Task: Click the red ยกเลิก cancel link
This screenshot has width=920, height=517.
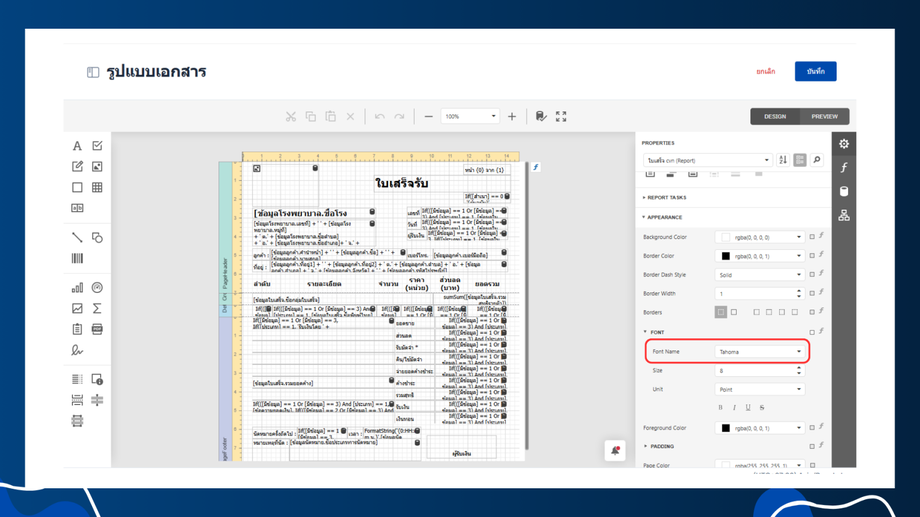Action: coord(765,72)
